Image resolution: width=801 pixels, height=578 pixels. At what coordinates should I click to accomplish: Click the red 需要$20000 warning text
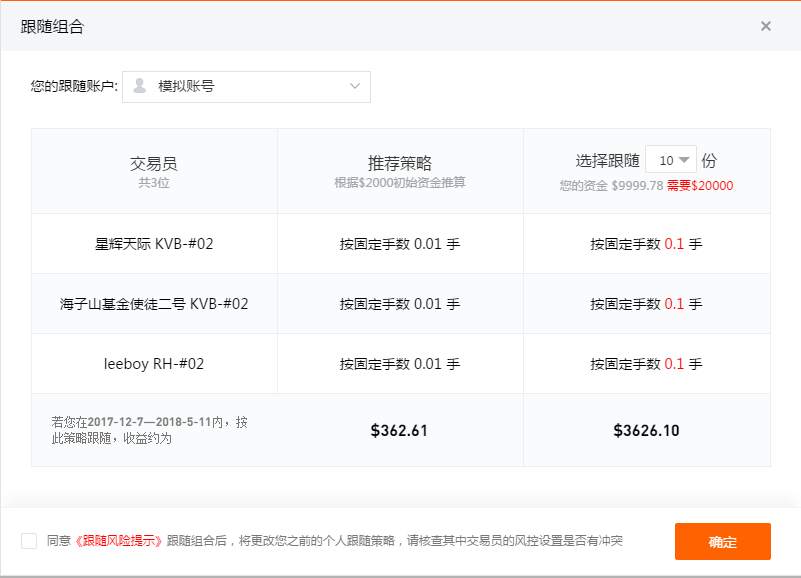[x=700, y=186]
